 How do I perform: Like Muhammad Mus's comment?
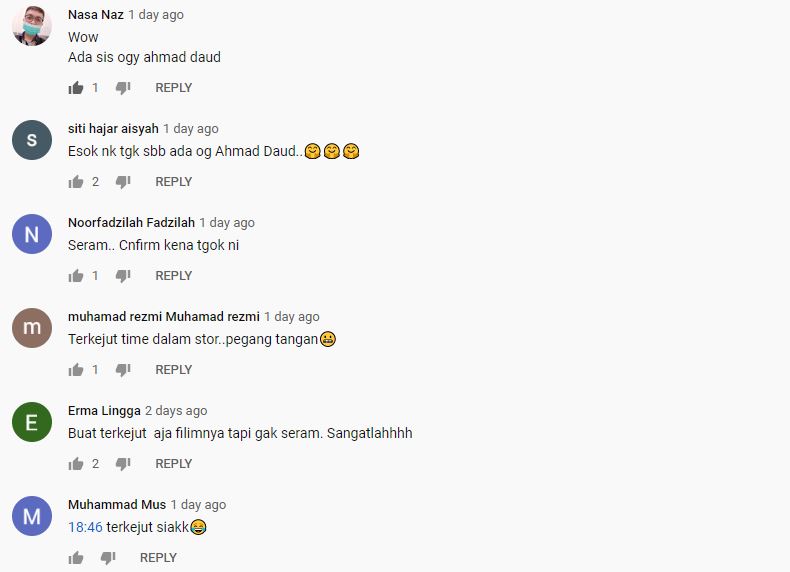[x=76, y=557]
